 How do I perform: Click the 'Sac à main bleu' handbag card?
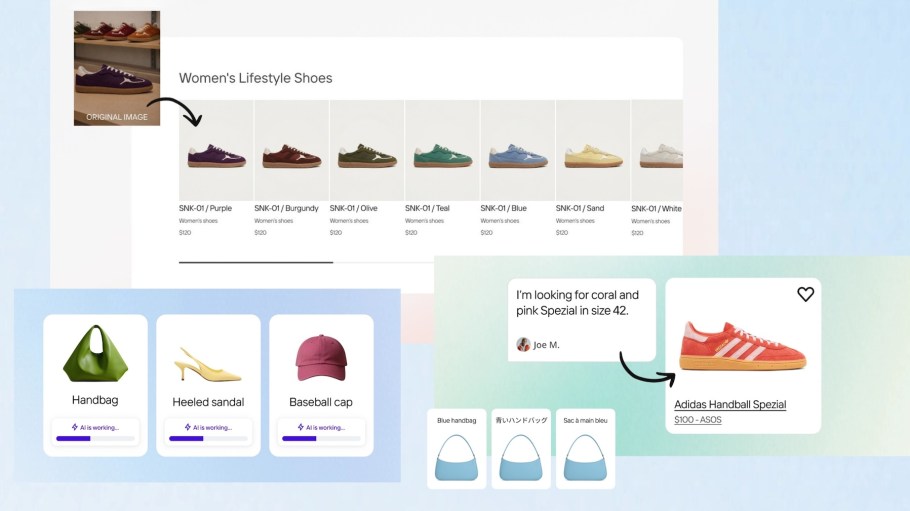pyautogui.click(x=586, y=449)
